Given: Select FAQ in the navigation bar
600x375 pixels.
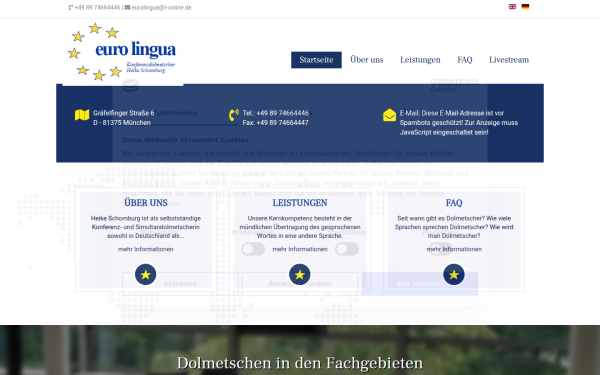Looking at the screenshot, I should click(465, 60).
